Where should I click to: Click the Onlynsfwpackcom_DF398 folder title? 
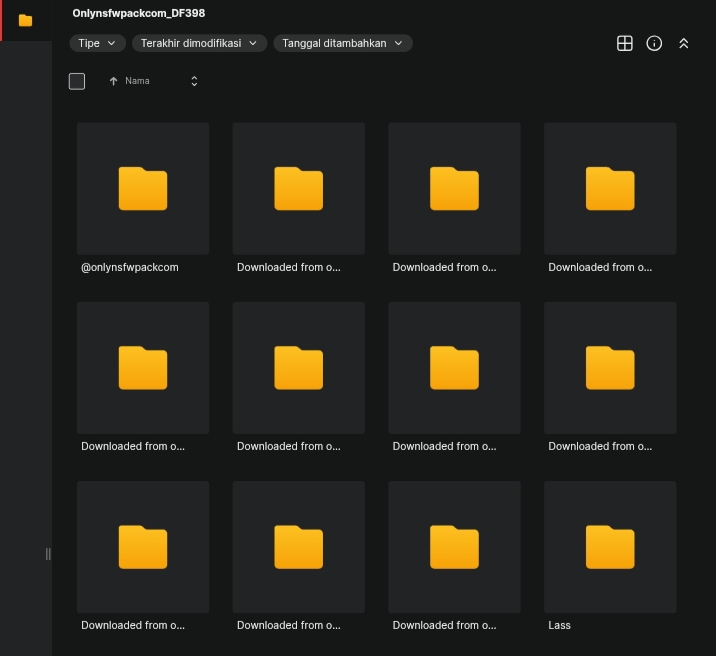[139, 13]
